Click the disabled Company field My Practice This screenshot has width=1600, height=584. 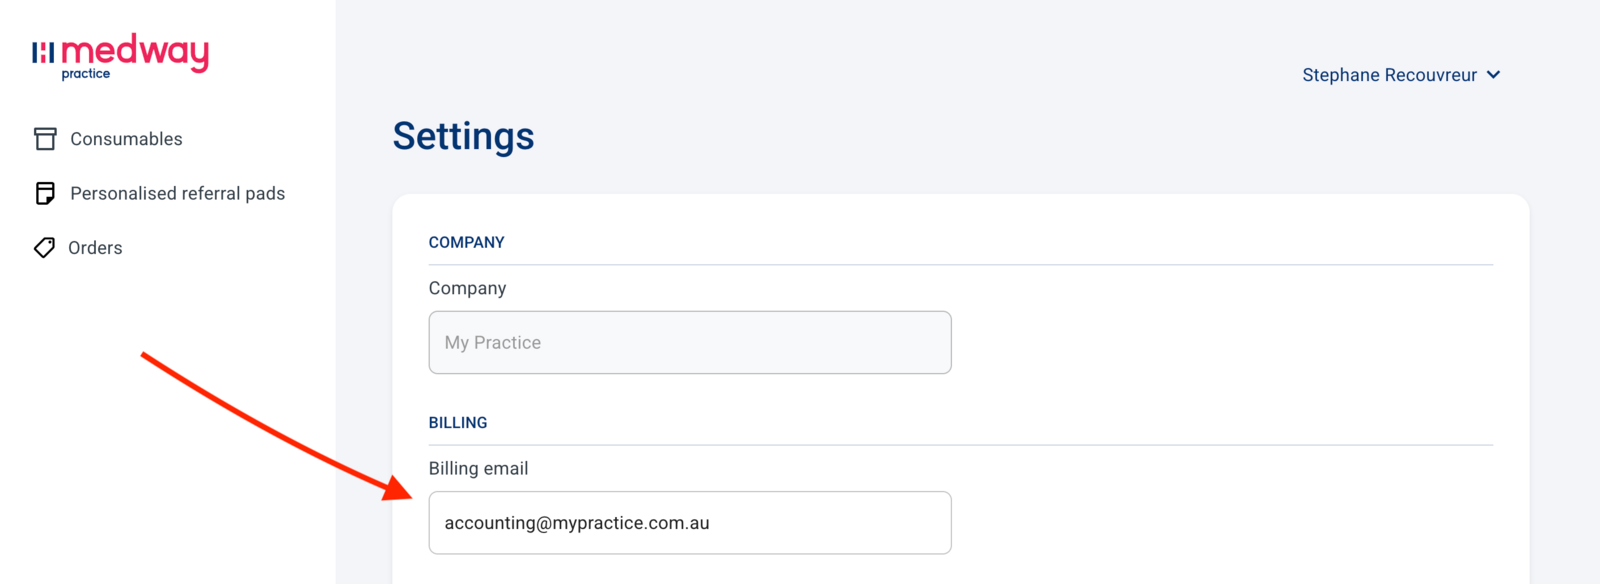[x=690, y=342]
